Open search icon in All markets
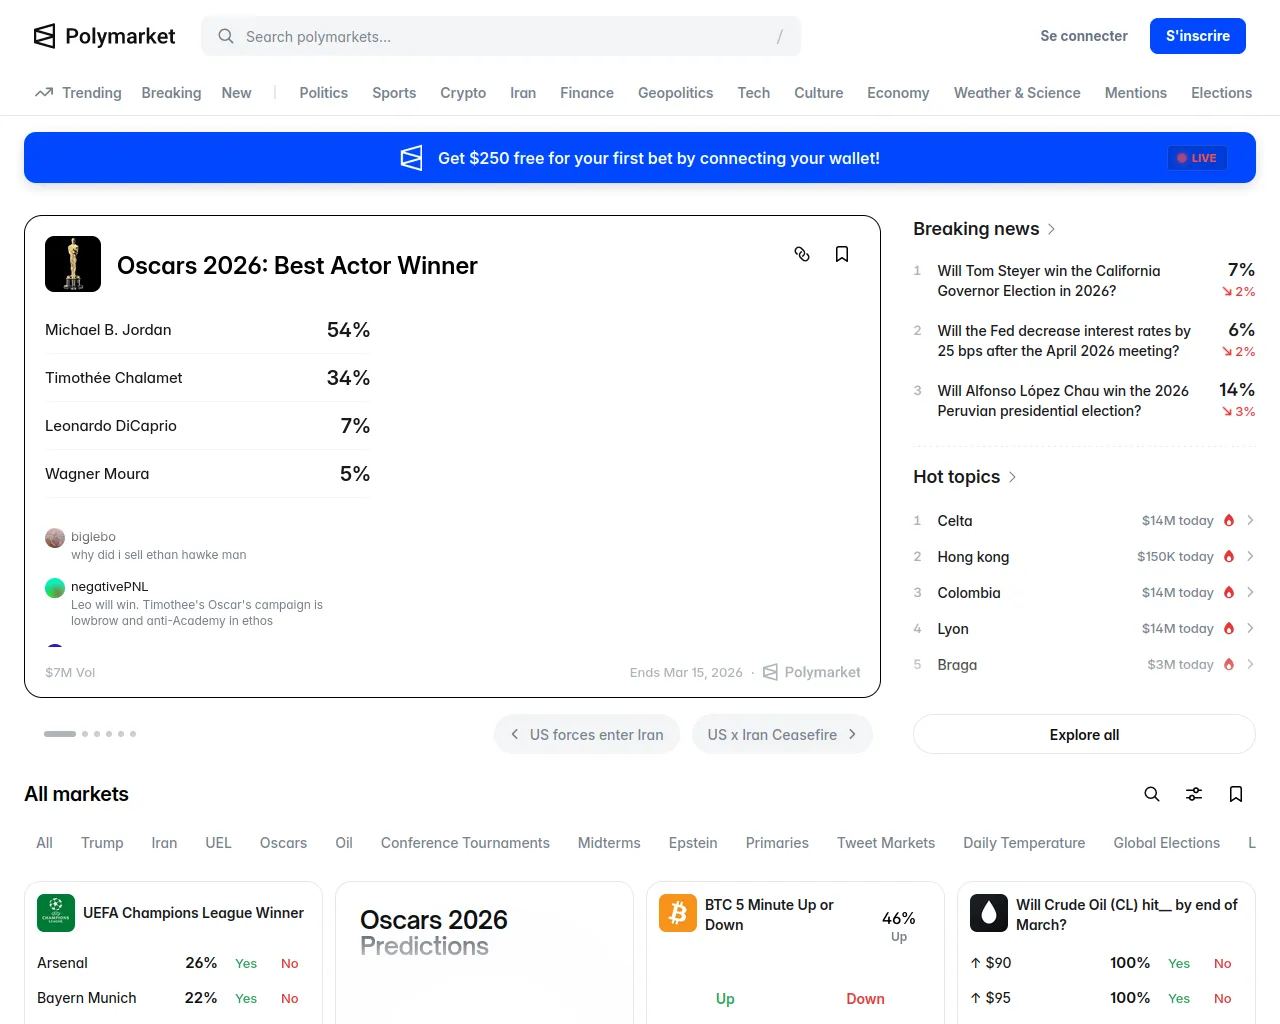Viewport: 1280px width, 1024px height. point(1152,794)
